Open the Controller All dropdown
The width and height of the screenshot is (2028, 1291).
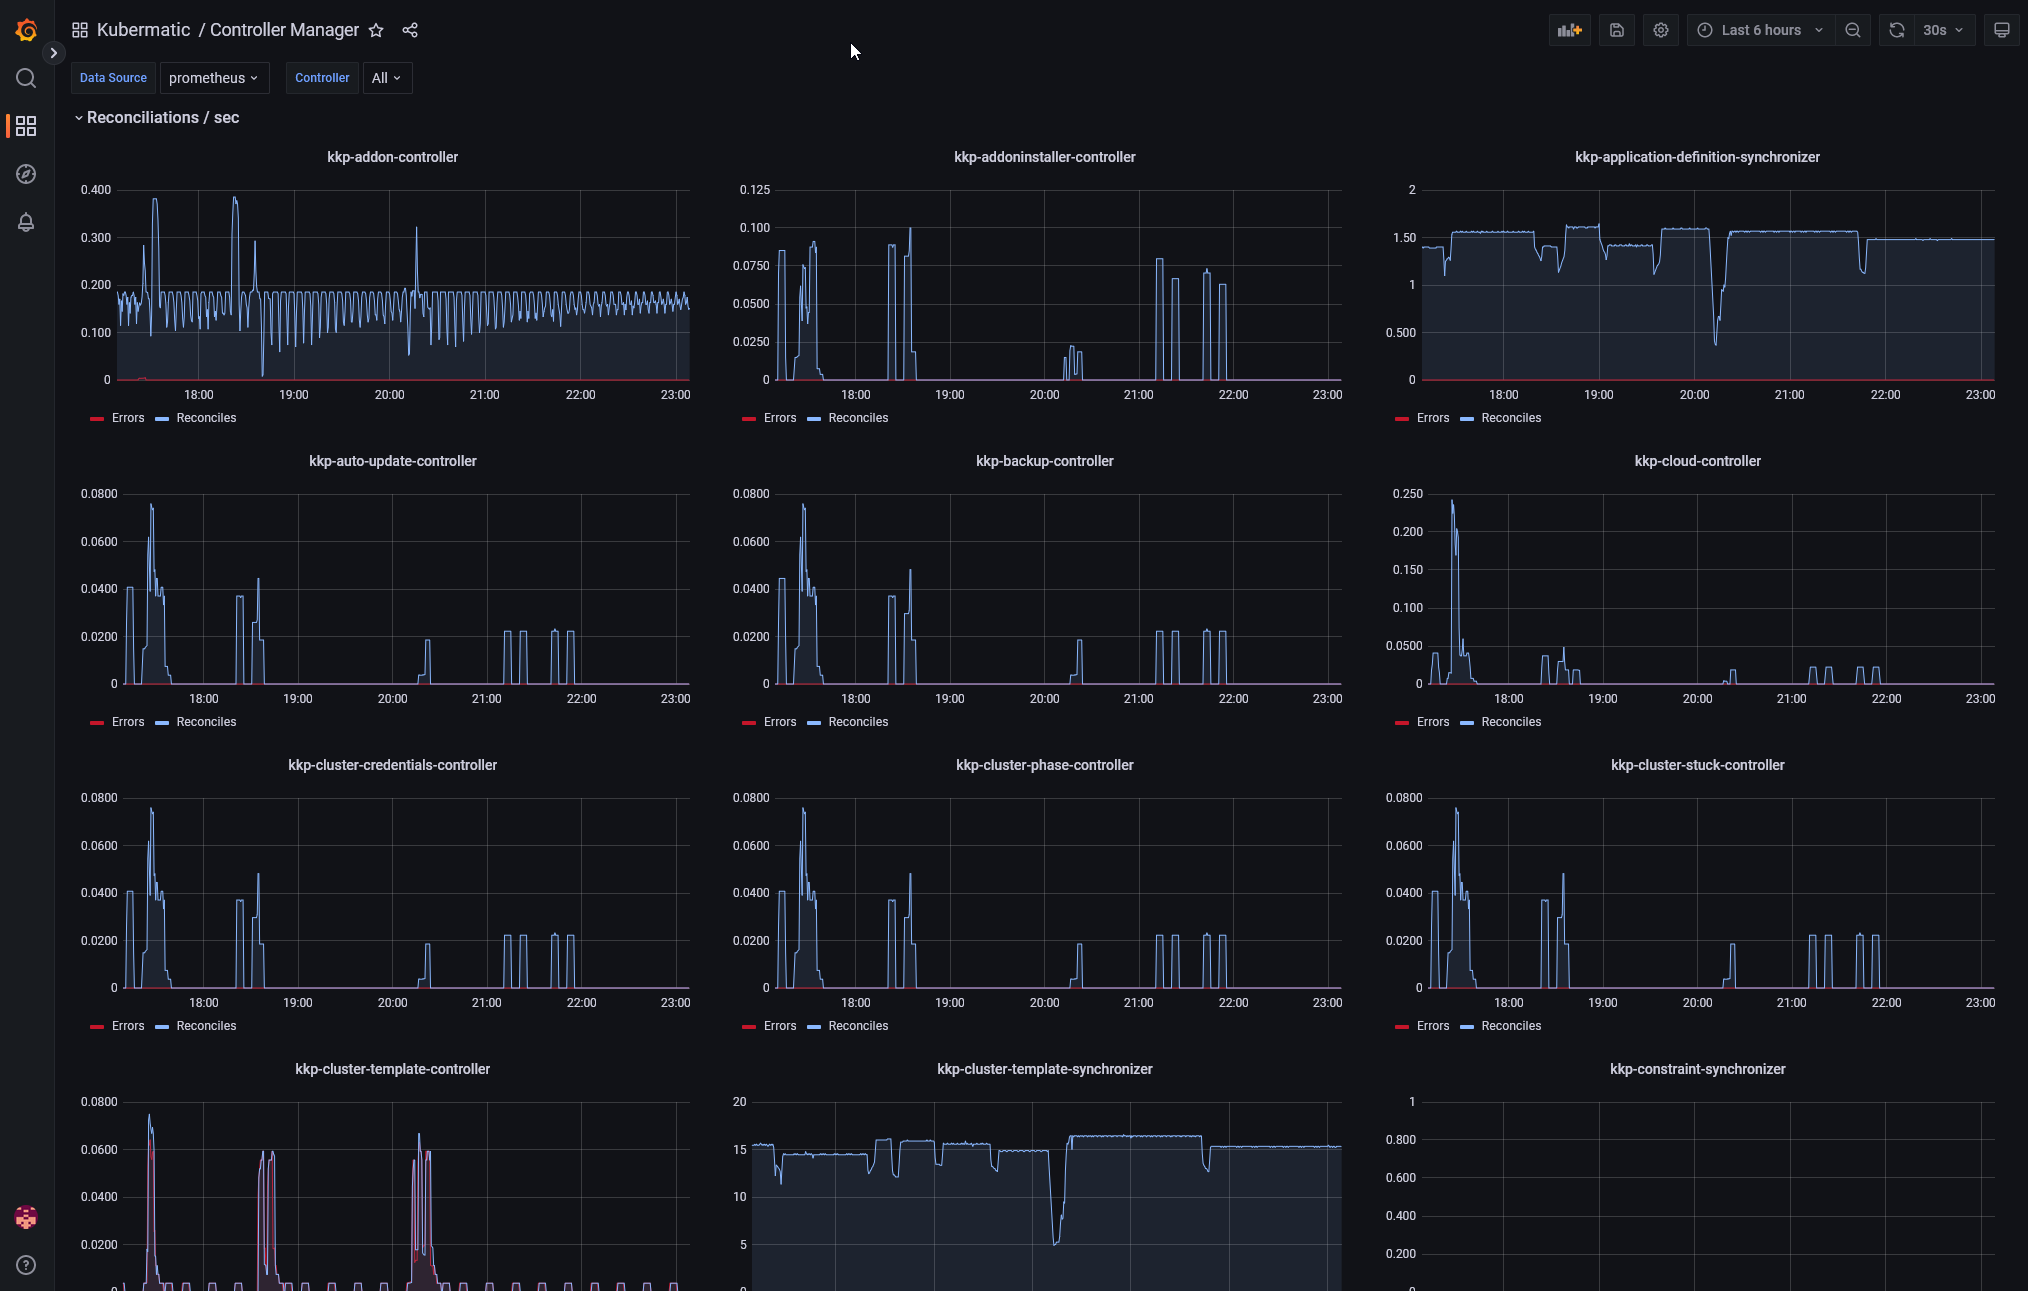[x=386, y=78]
